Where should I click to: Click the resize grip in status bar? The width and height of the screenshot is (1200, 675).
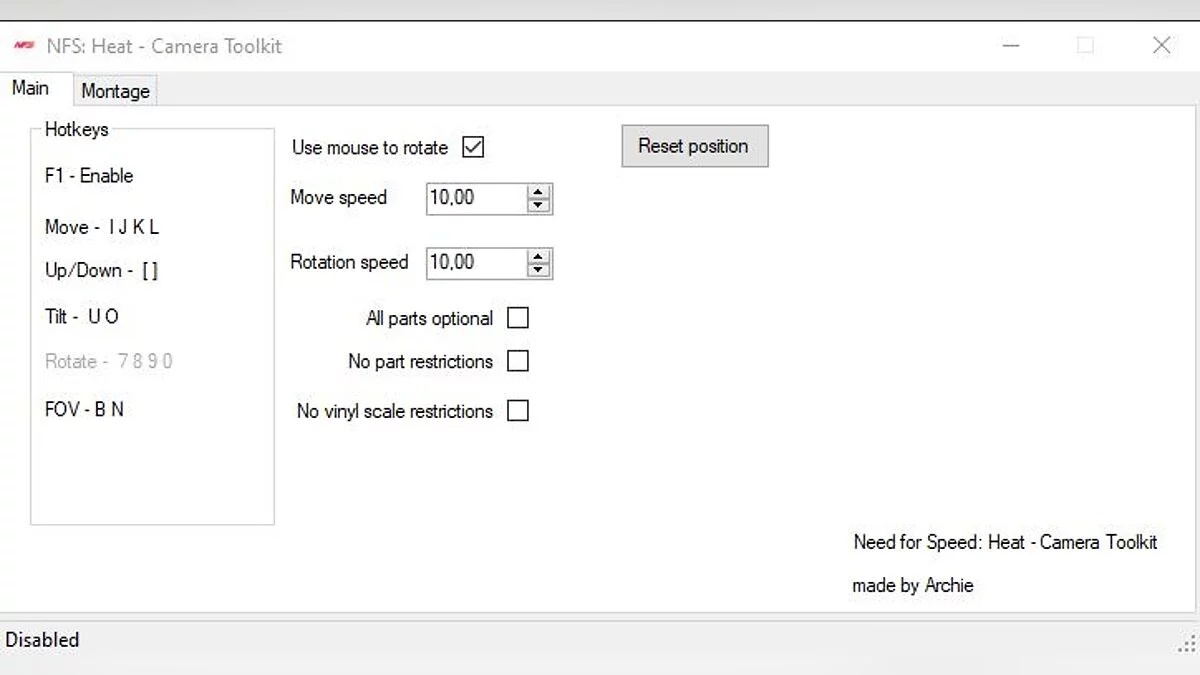tap(1187, 642)
